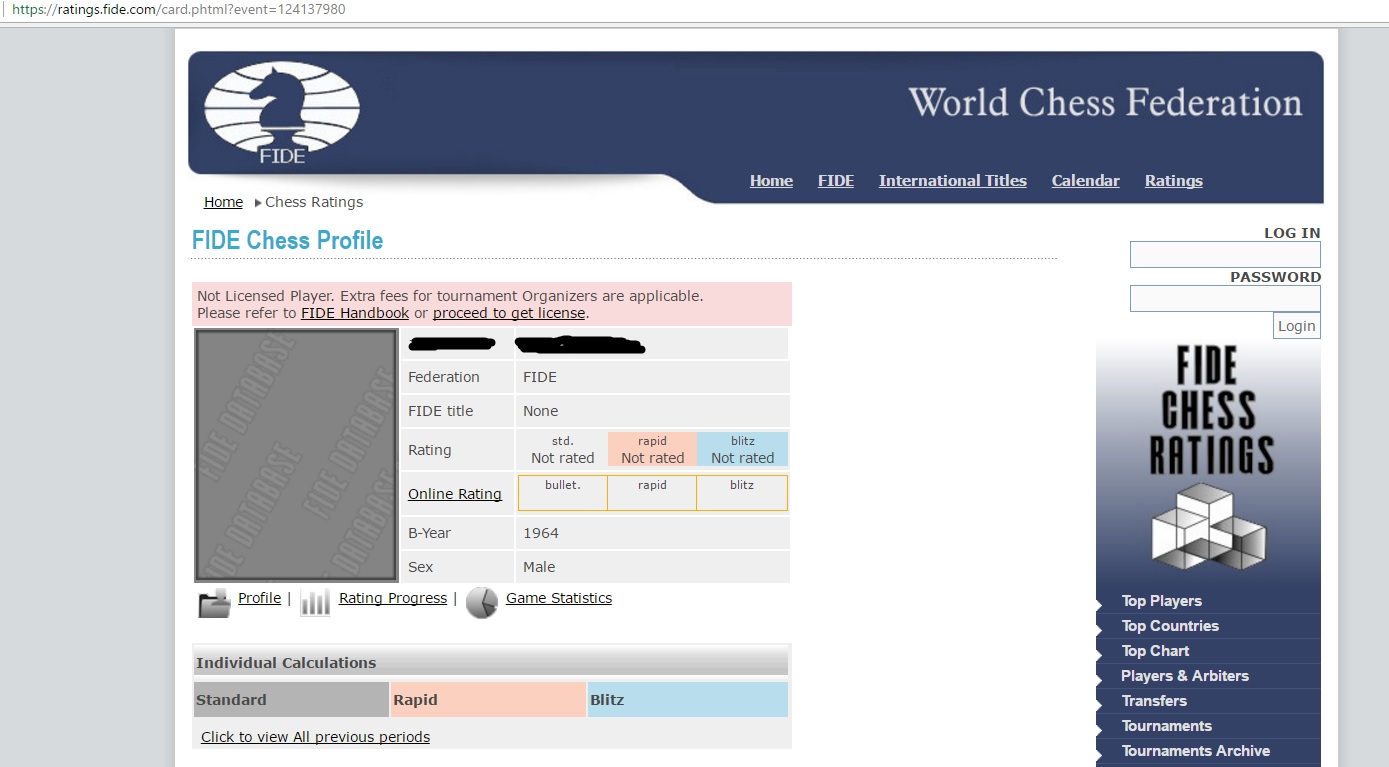Screen dimensions: 1389x767
Task: Click the FIDE Chess Profile heading
Action: pos(288,241)
